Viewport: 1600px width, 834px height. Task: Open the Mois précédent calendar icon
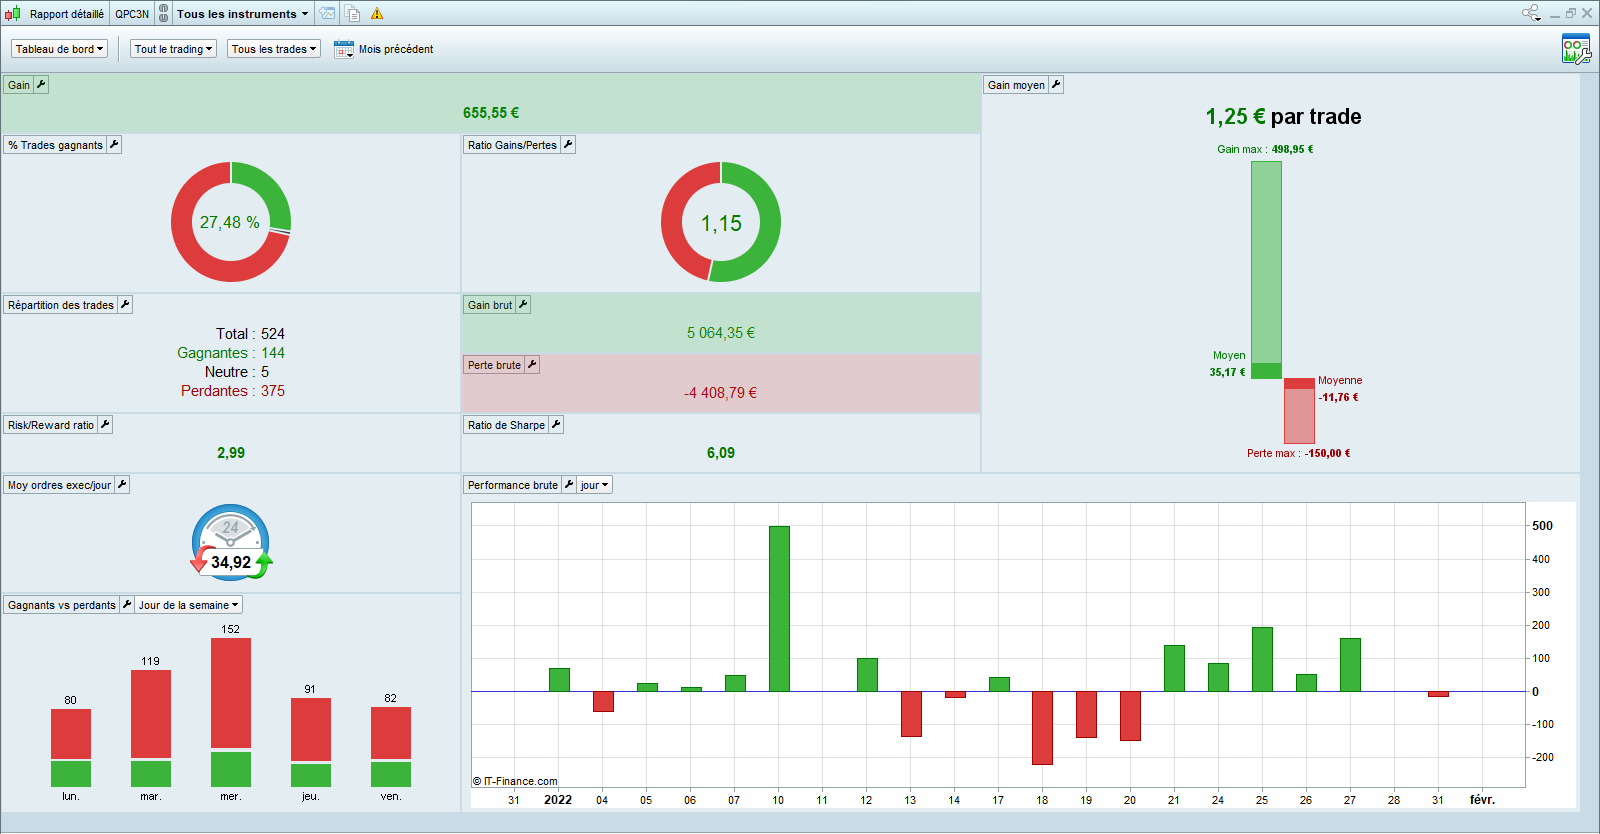click(x=343, y=49)
